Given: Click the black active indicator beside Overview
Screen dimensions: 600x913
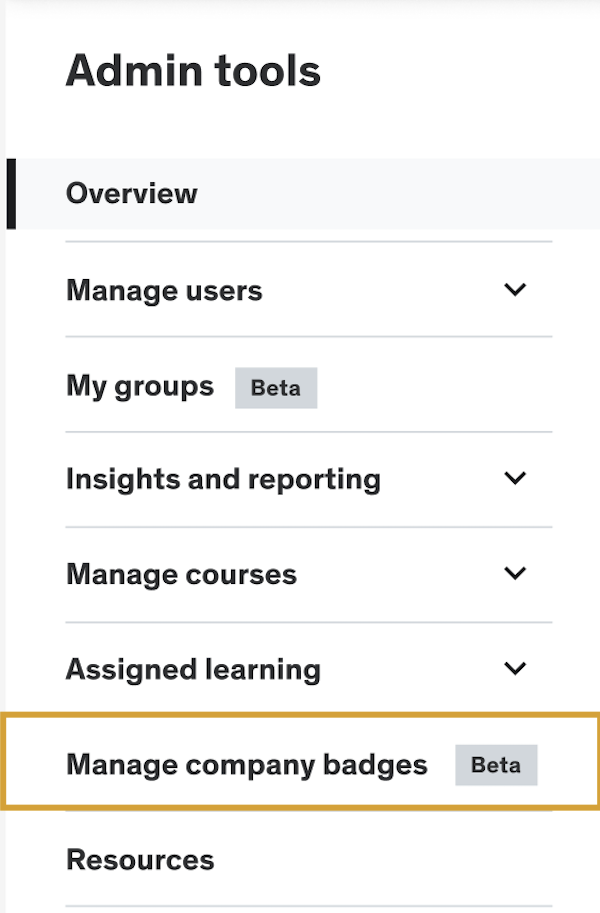Looking at the screenshot, I should coord(11,193).
